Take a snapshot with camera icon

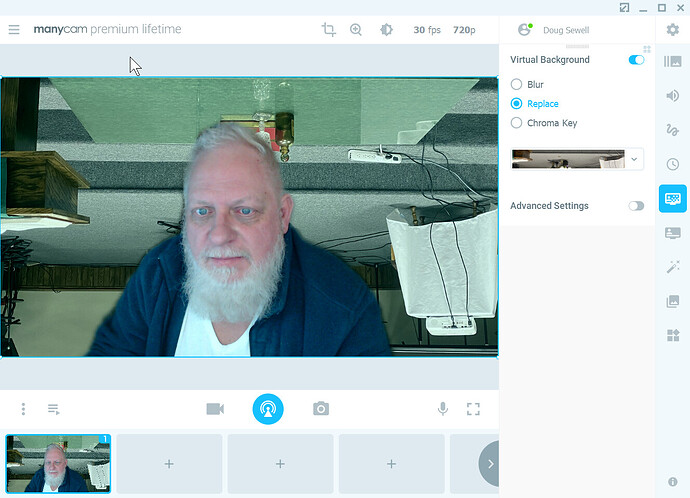coord(321,409)
